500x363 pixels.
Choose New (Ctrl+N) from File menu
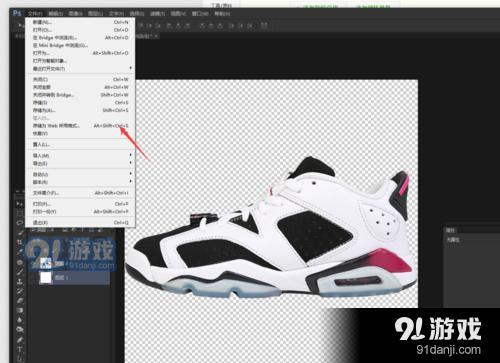[x=80, y=22]
